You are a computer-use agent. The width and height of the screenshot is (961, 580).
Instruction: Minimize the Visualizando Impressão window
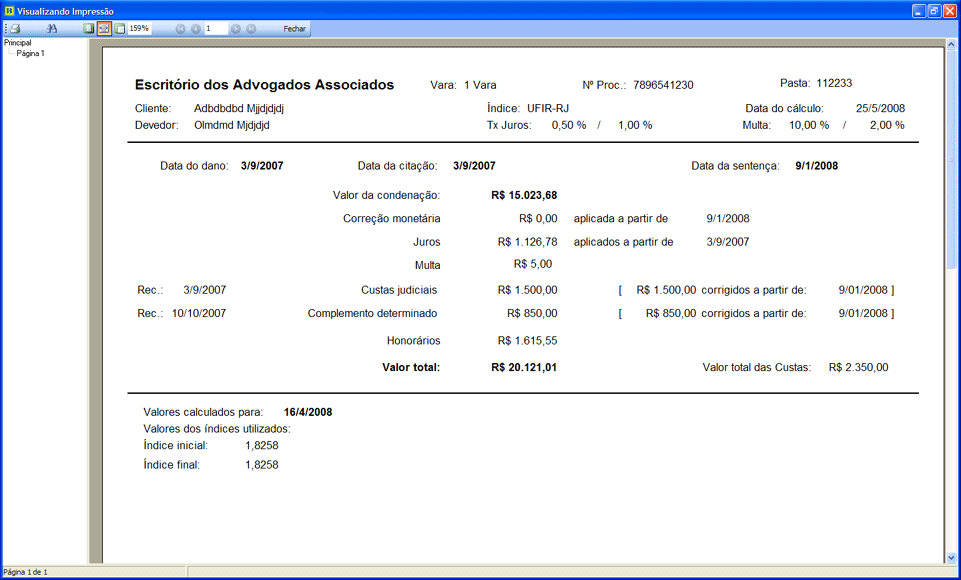[x=919, y=11]
